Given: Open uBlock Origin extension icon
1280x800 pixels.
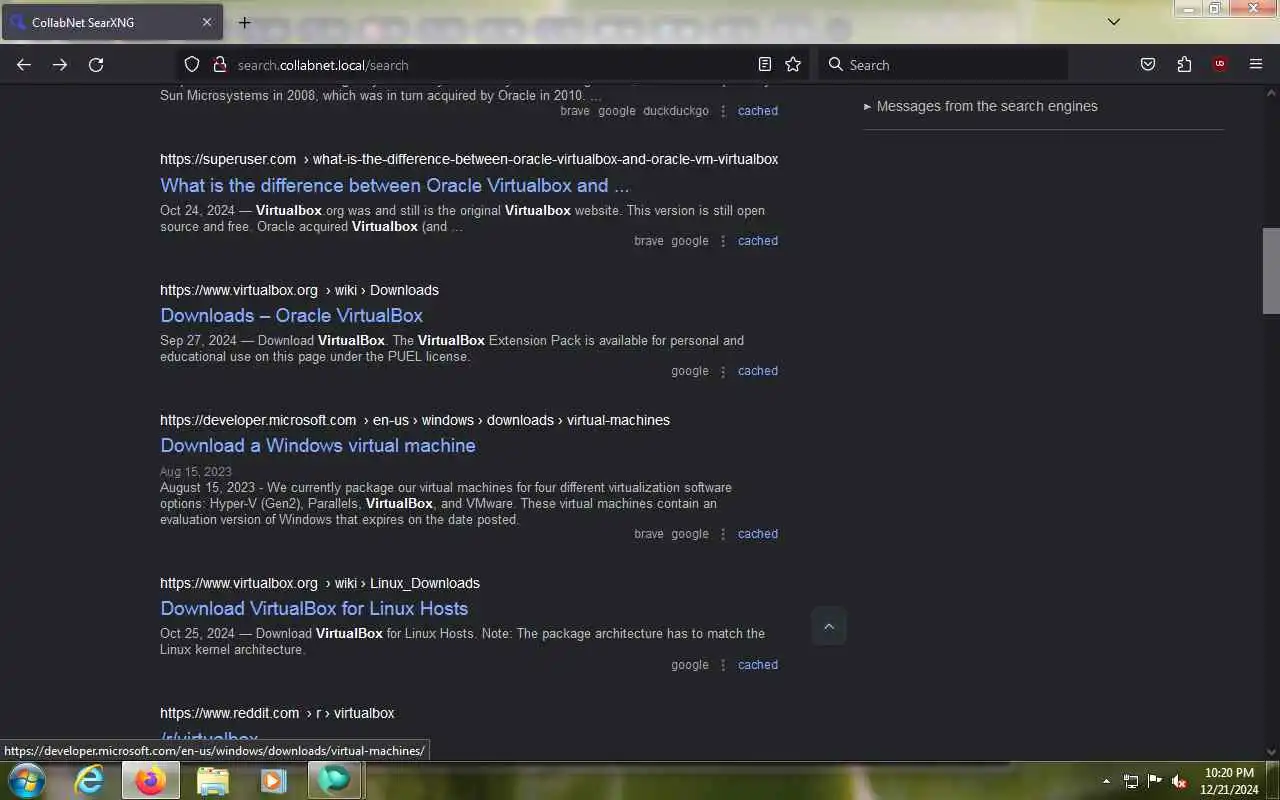Looking at the screenshot, I should tap(1220, 65).
